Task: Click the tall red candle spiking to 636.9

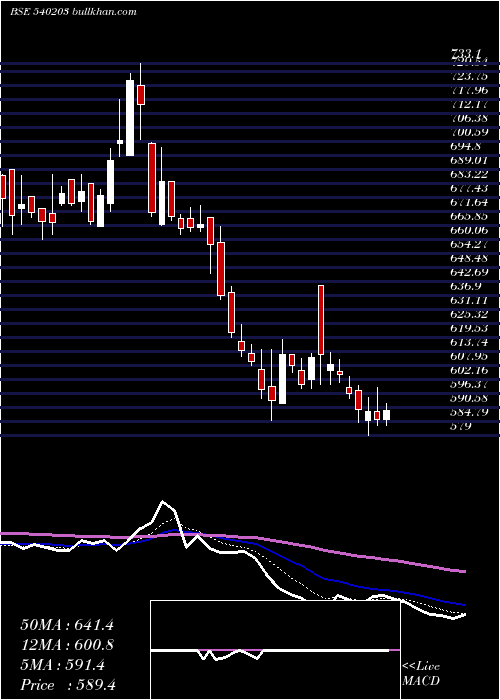Action: coord(321,320)
